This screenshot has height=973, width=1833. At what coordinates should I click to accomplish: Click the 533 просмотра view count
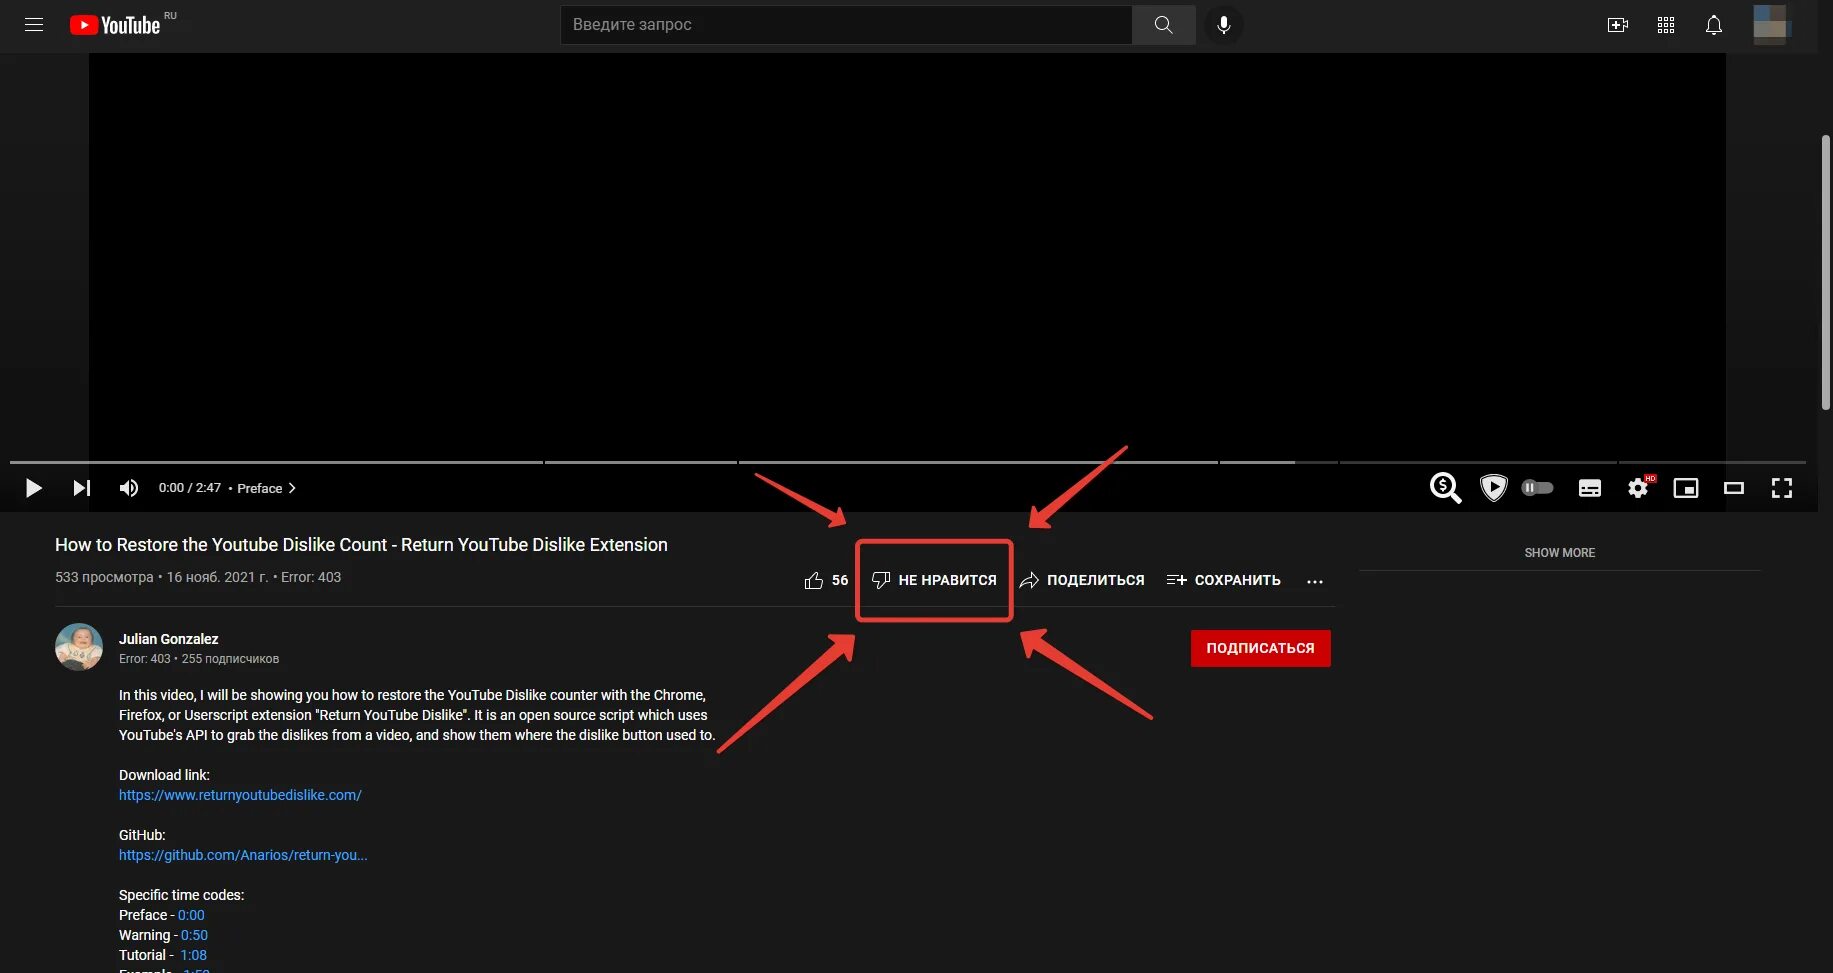tap(104, 577)
